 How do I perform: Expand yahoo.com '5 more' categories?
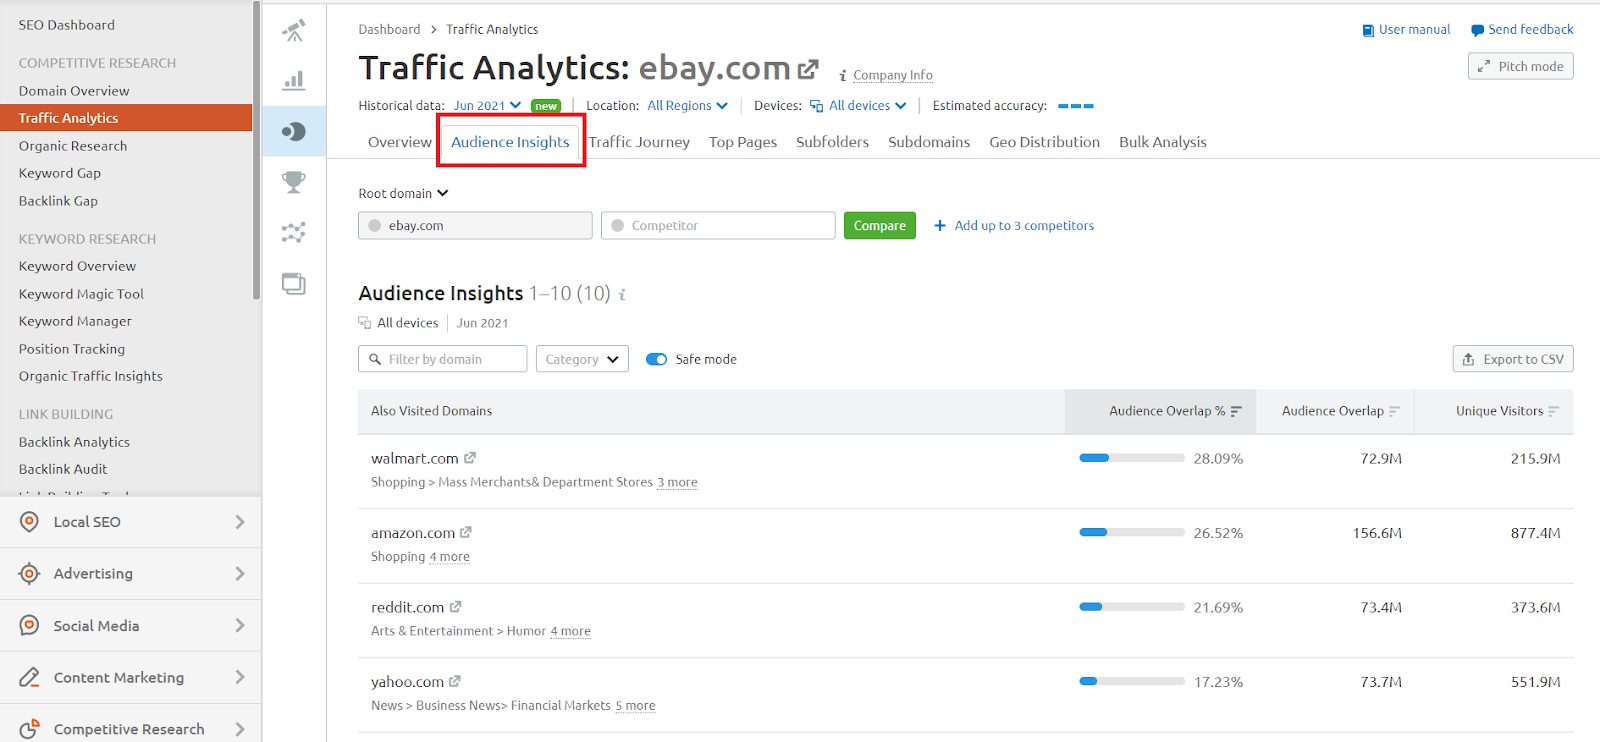[635, 706]
